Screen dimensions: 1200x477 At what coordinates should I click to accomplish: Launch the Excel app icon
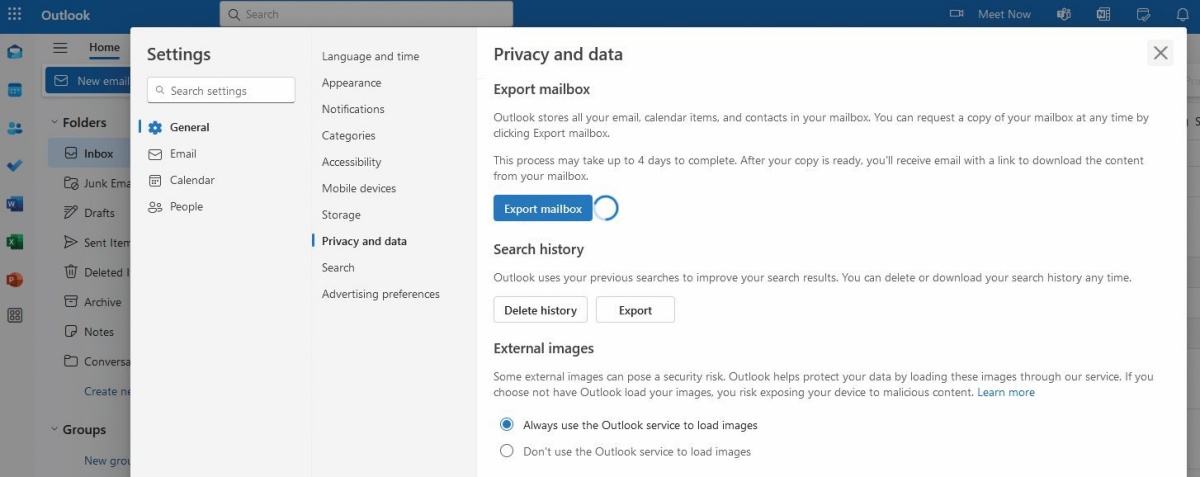click(14, 242)
